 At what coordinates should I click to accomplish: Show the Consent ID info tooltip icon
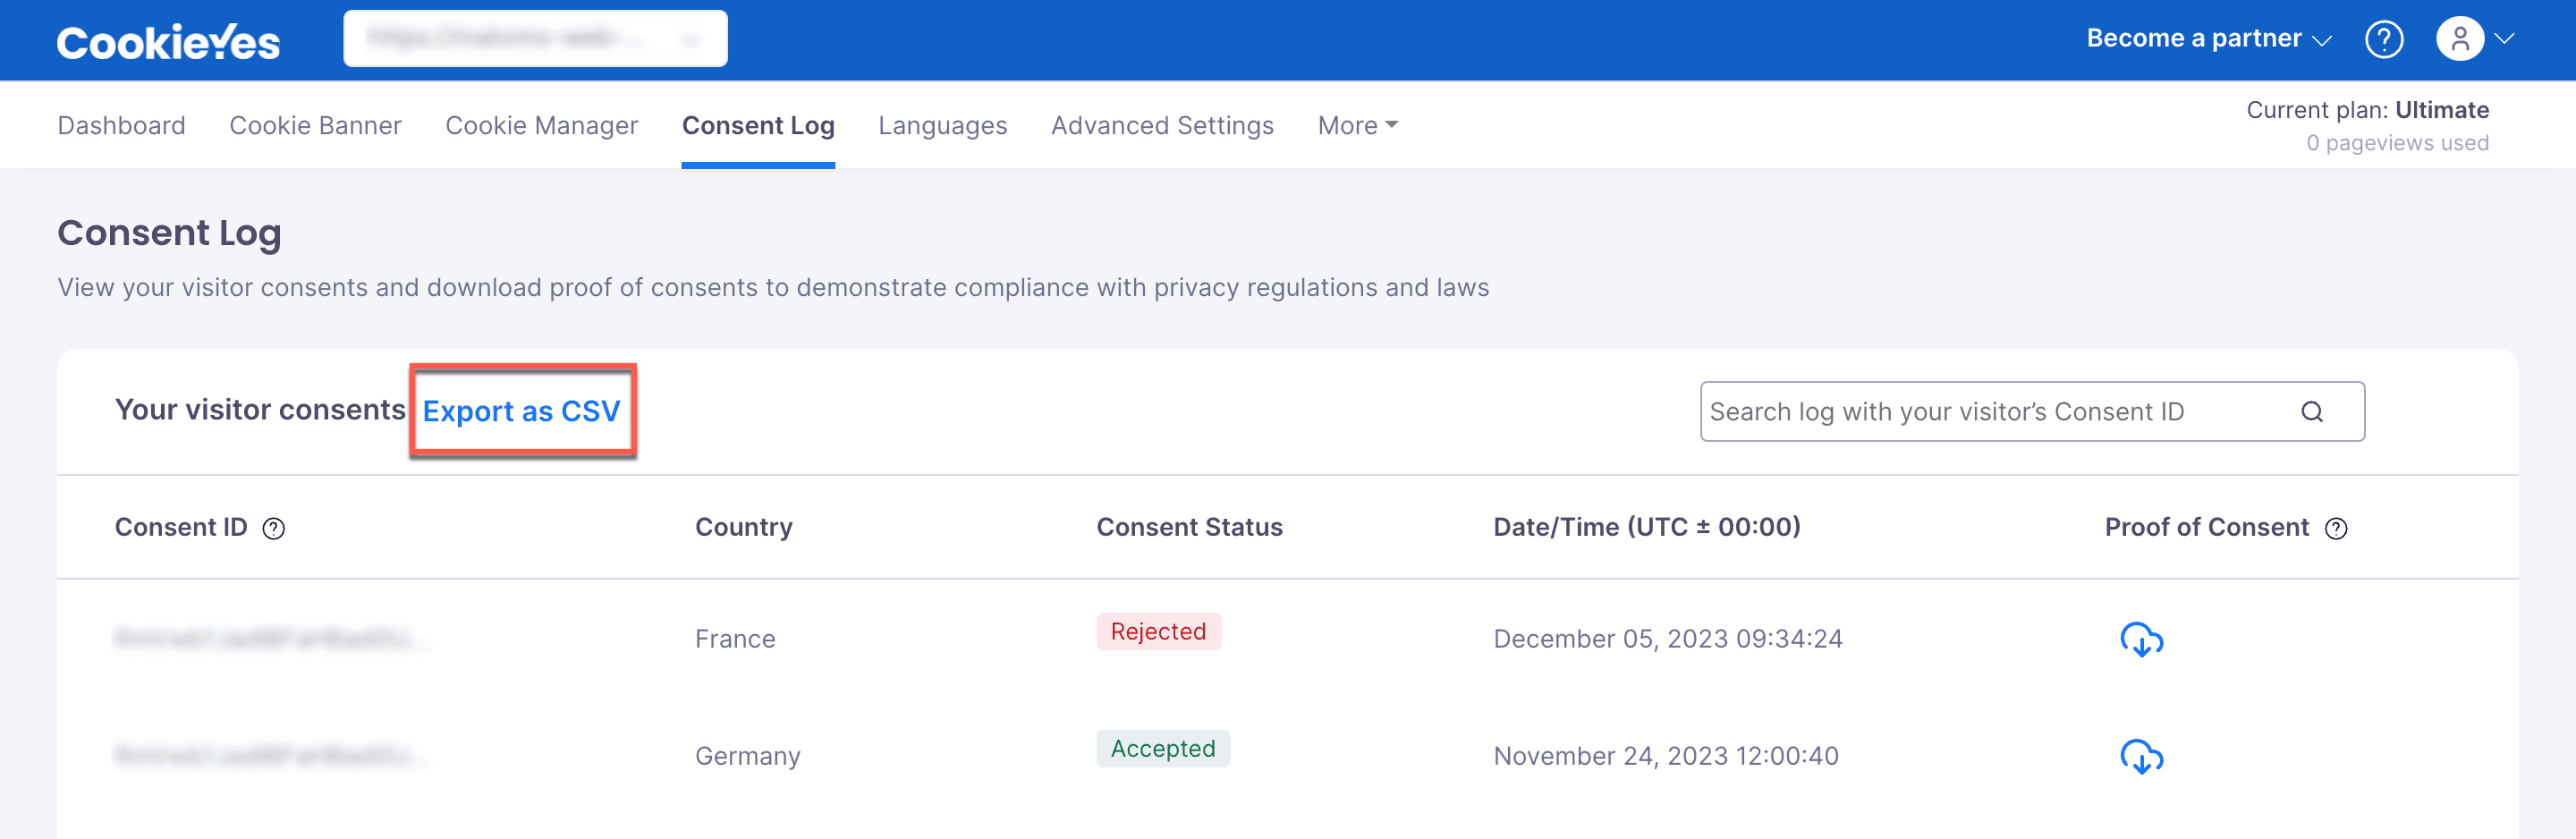(x=274, y=528)
